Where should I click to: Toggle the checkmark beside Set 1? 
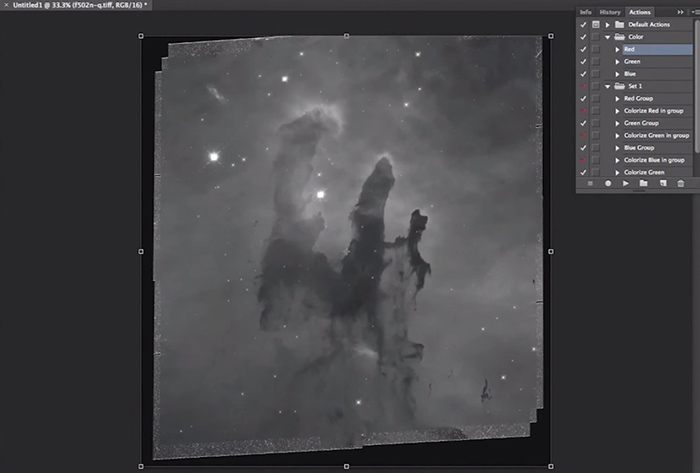point(583,86)
